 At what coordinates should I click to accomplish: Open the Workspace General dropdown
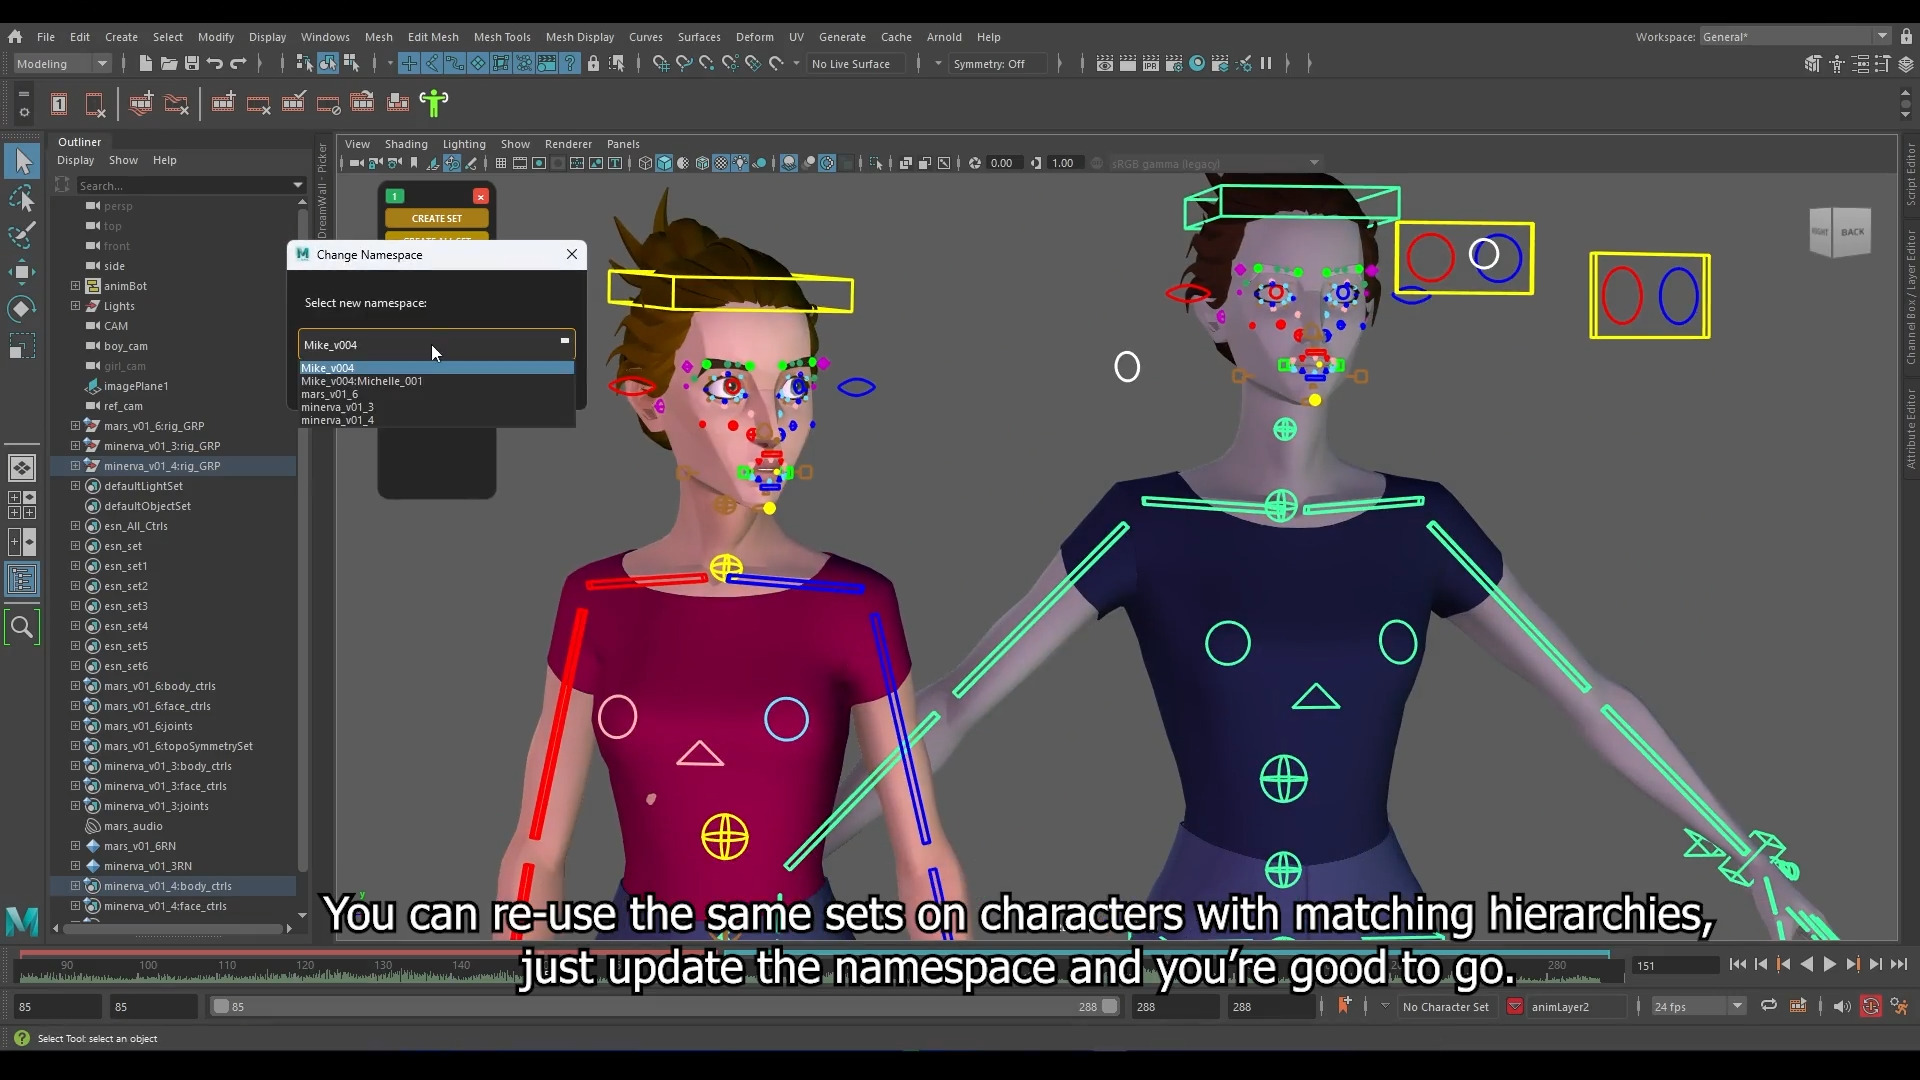[x=1795, y=37]
